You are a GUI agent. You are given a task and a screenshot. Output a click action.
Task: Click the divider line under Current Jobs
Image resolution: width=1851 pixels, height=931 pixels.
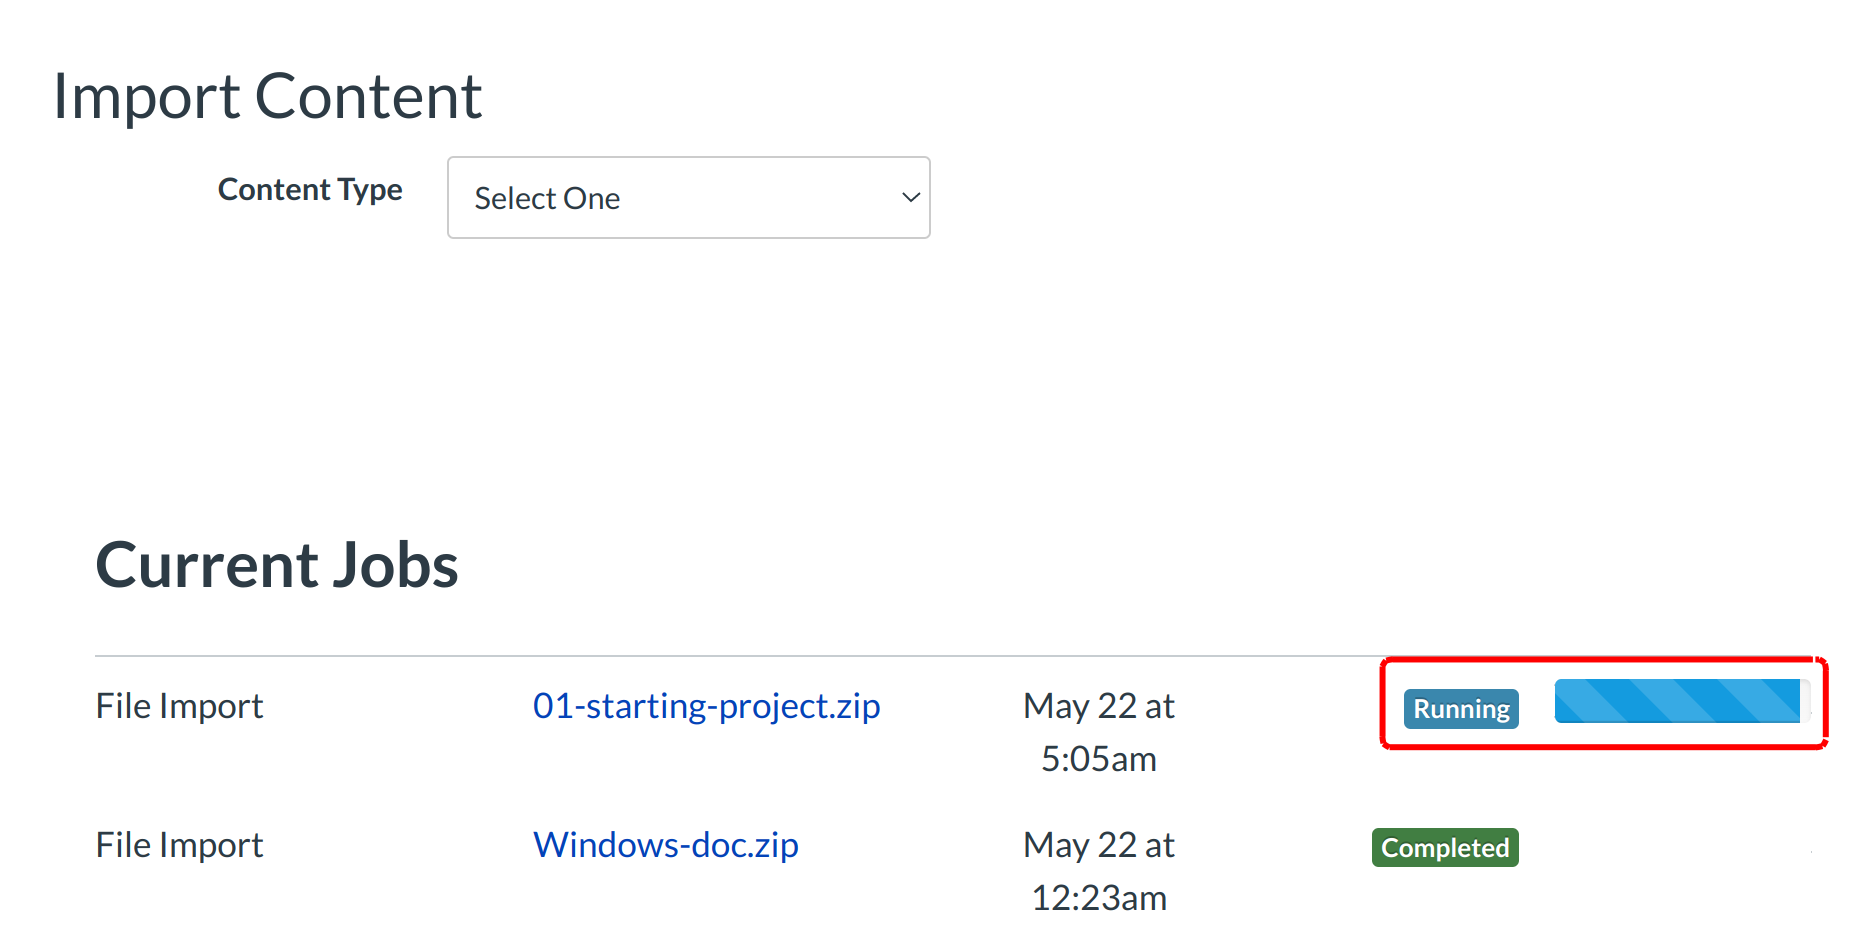(700, 656)
